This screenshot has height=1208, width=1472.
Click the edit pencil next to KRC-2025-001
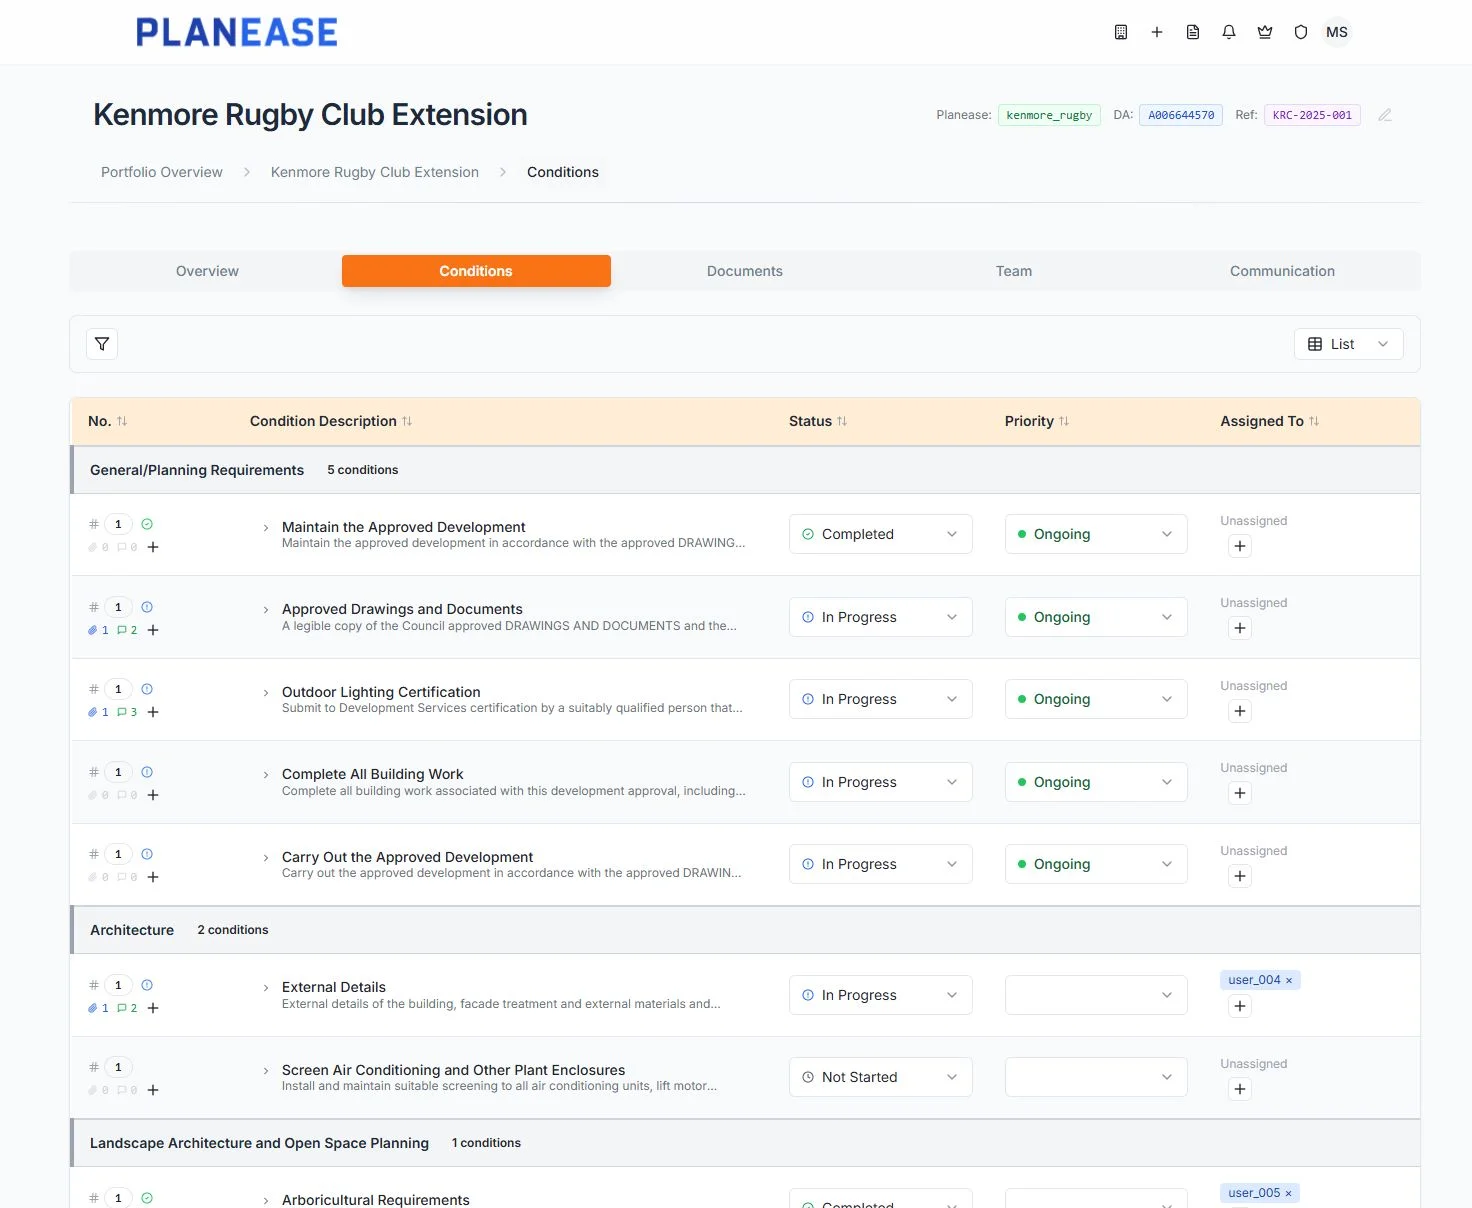(x=1385, y=115)
